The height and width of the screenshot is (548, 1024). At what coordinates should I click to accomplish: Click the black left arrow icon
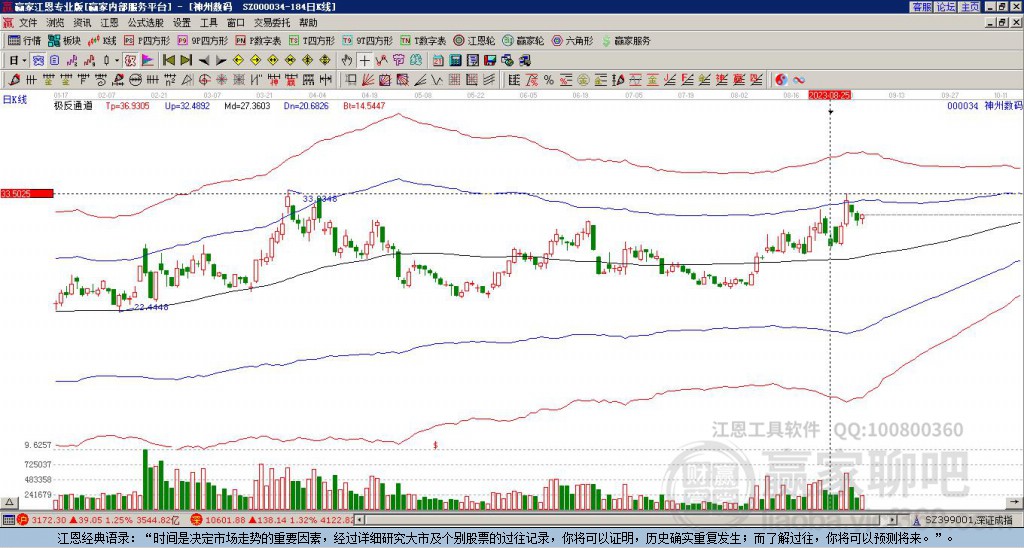204,61
